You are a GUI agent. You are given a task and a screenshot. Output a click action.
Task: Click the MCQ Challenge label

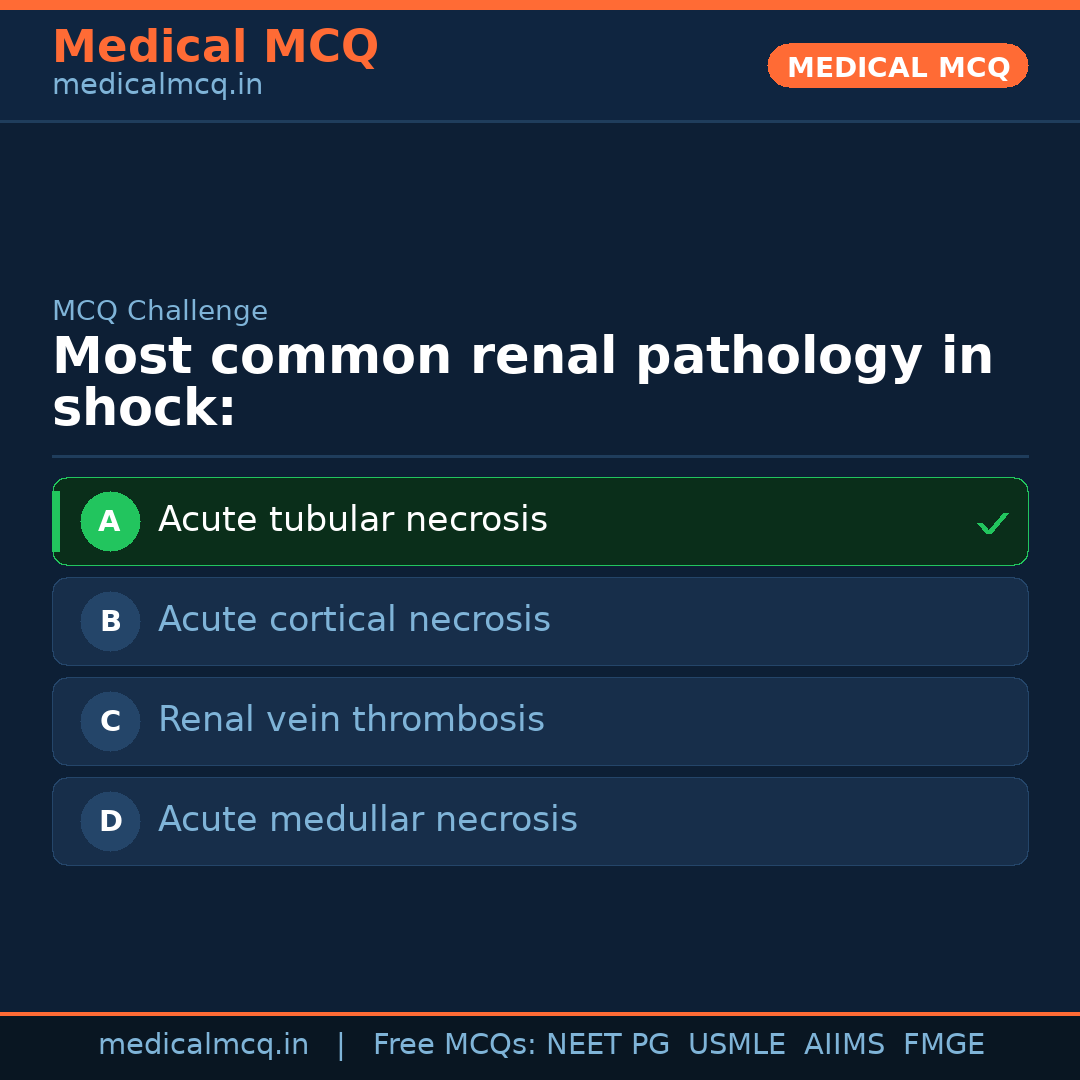160,311
